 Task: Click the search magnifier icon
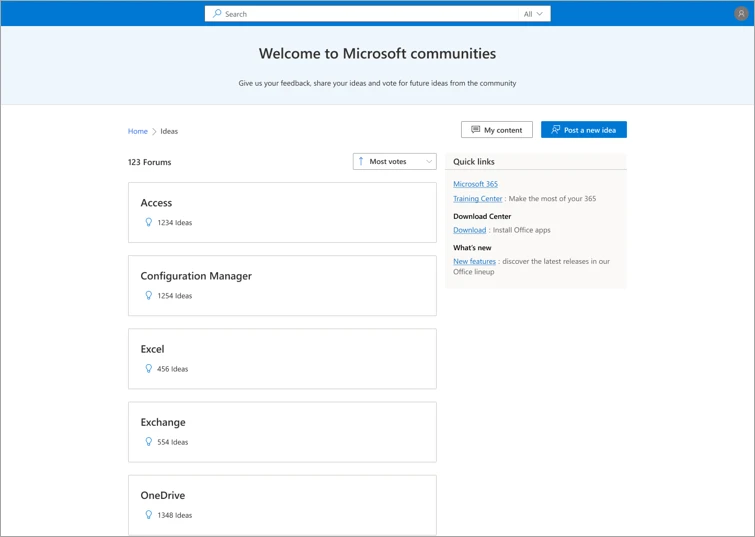coord(217,13)
